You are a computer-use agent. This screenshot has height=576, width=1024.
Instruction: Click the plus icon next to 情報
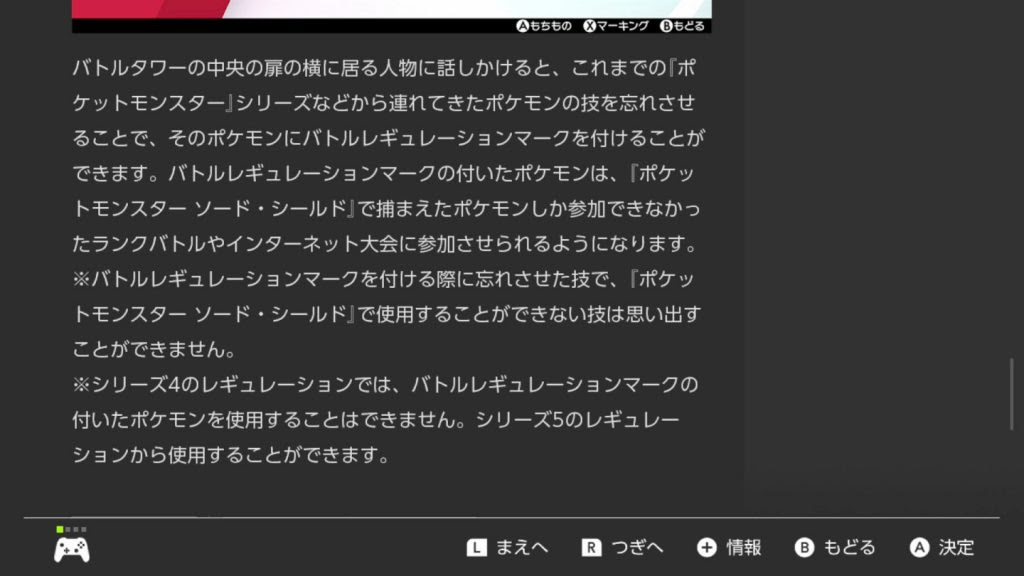click(707, 547)
